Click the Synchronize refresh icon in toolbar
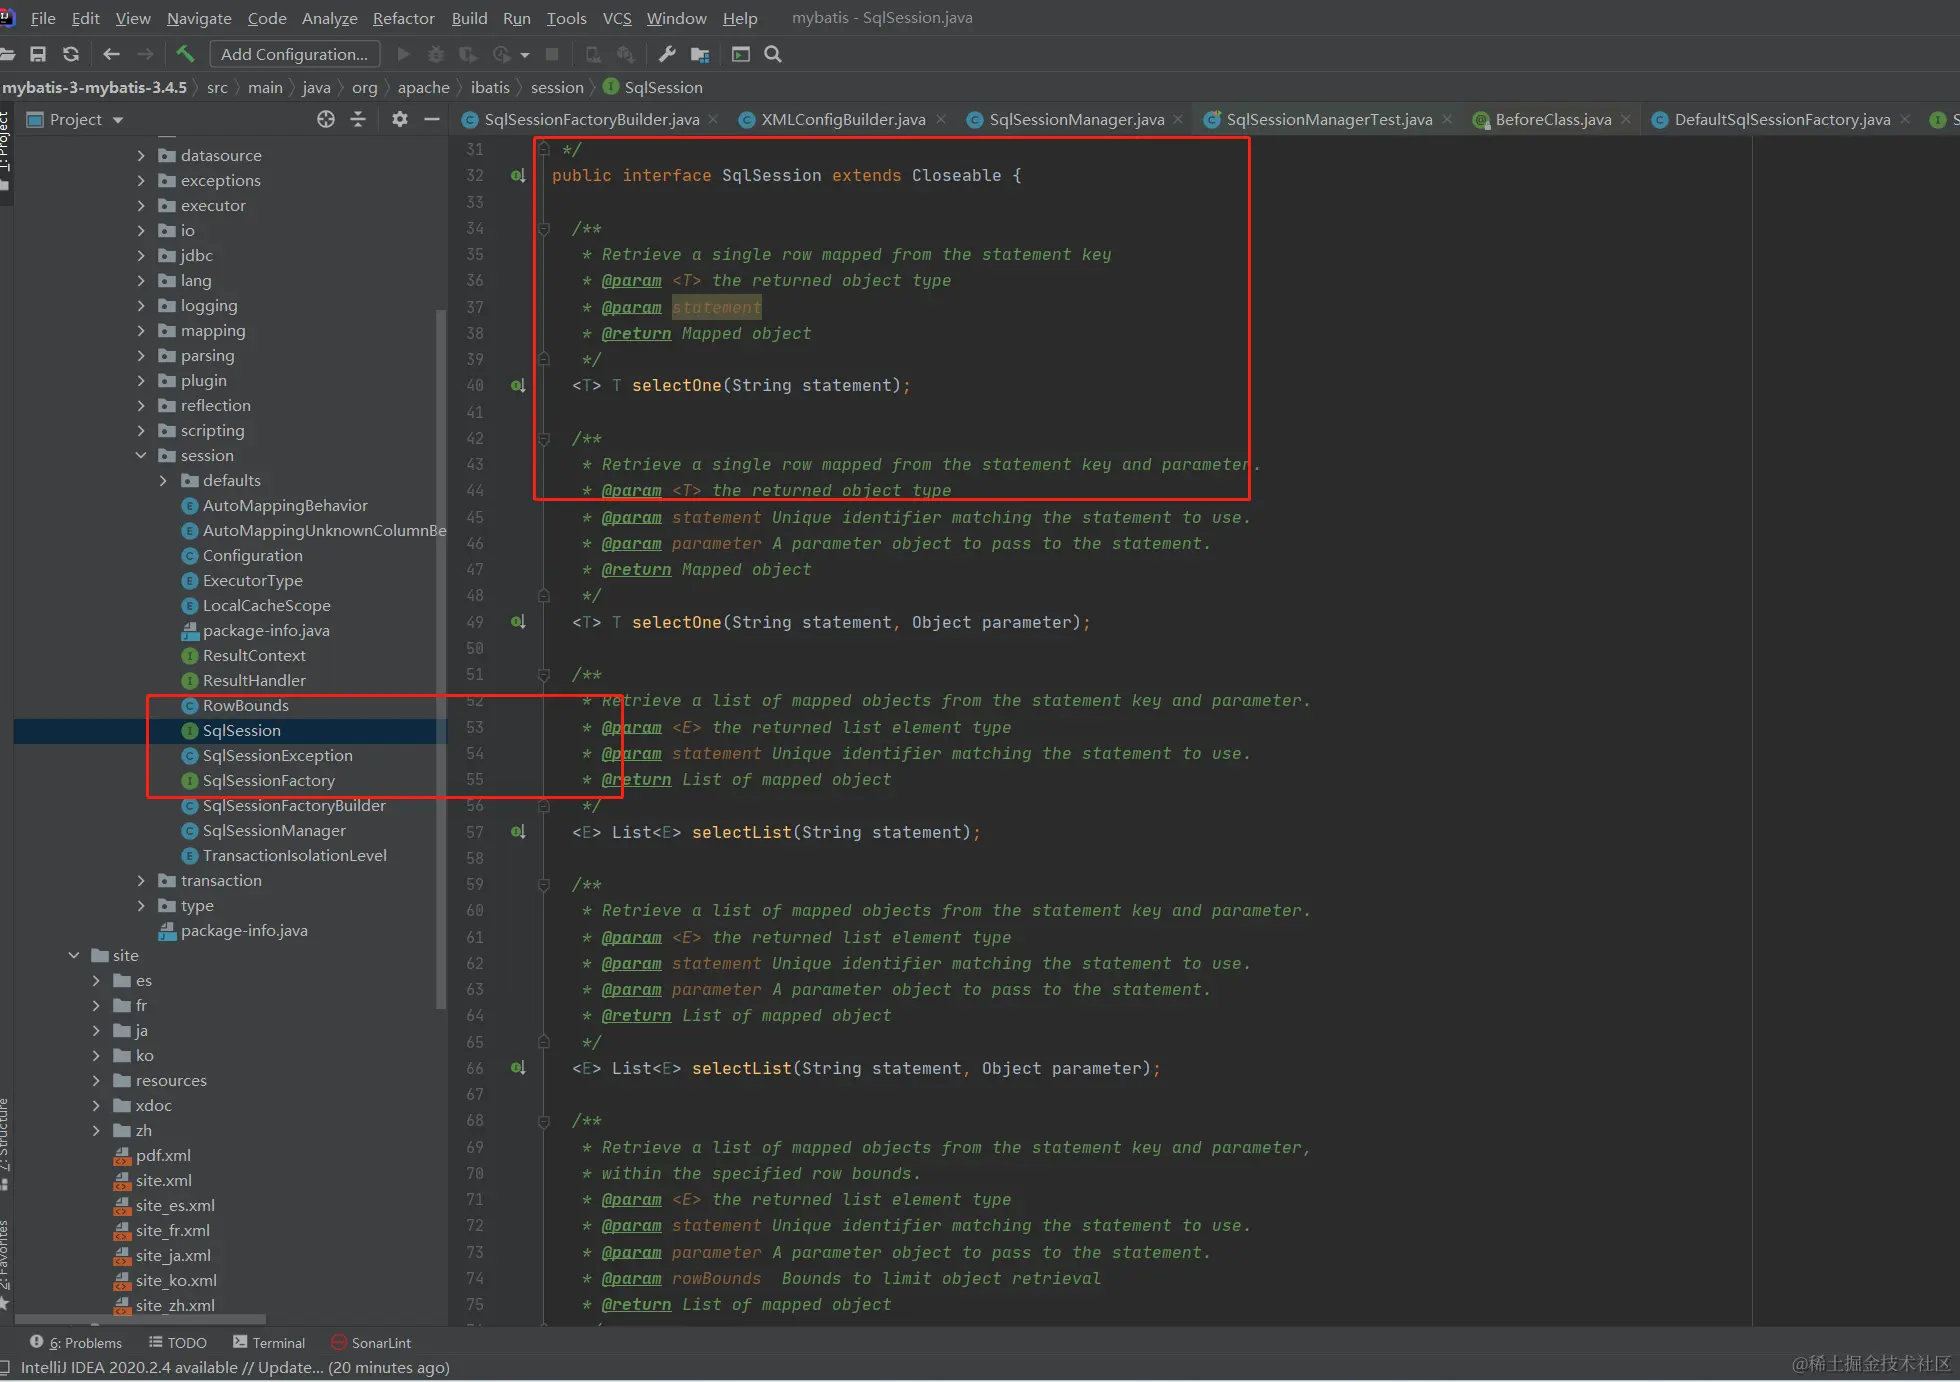Image resolution: width=1960 pixels, height=1382 pixels. pos(70,54)
